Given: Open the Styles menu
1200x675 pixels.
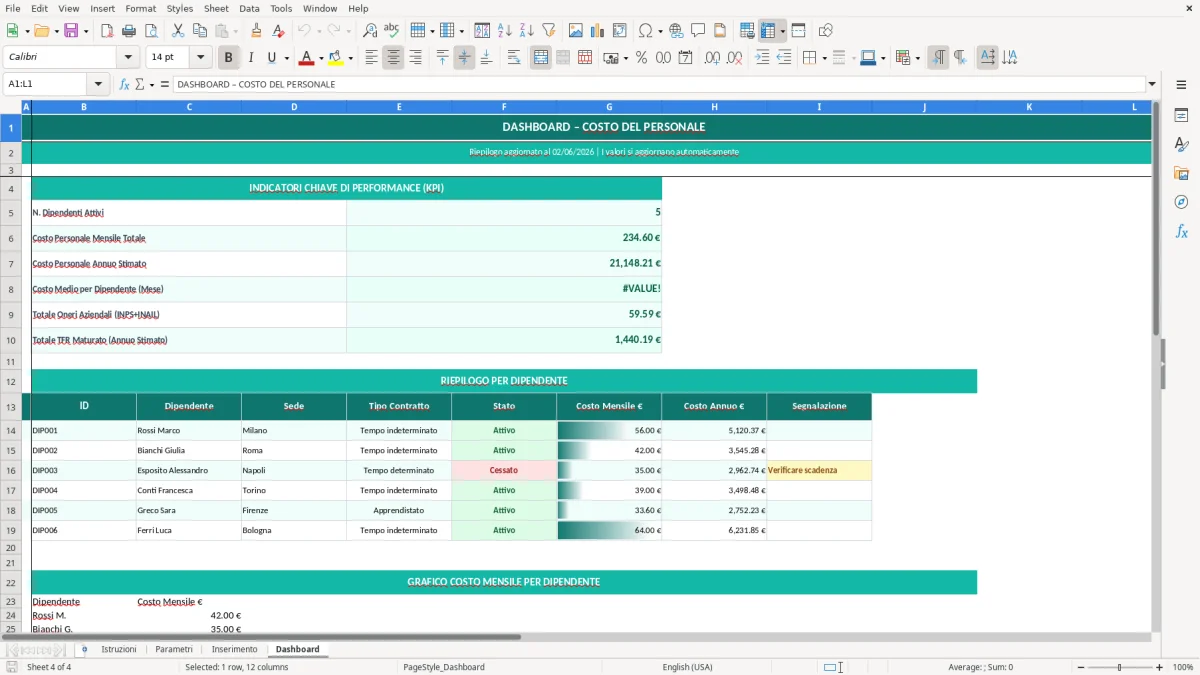Looking at the screenshot, I should click(180, 8).
